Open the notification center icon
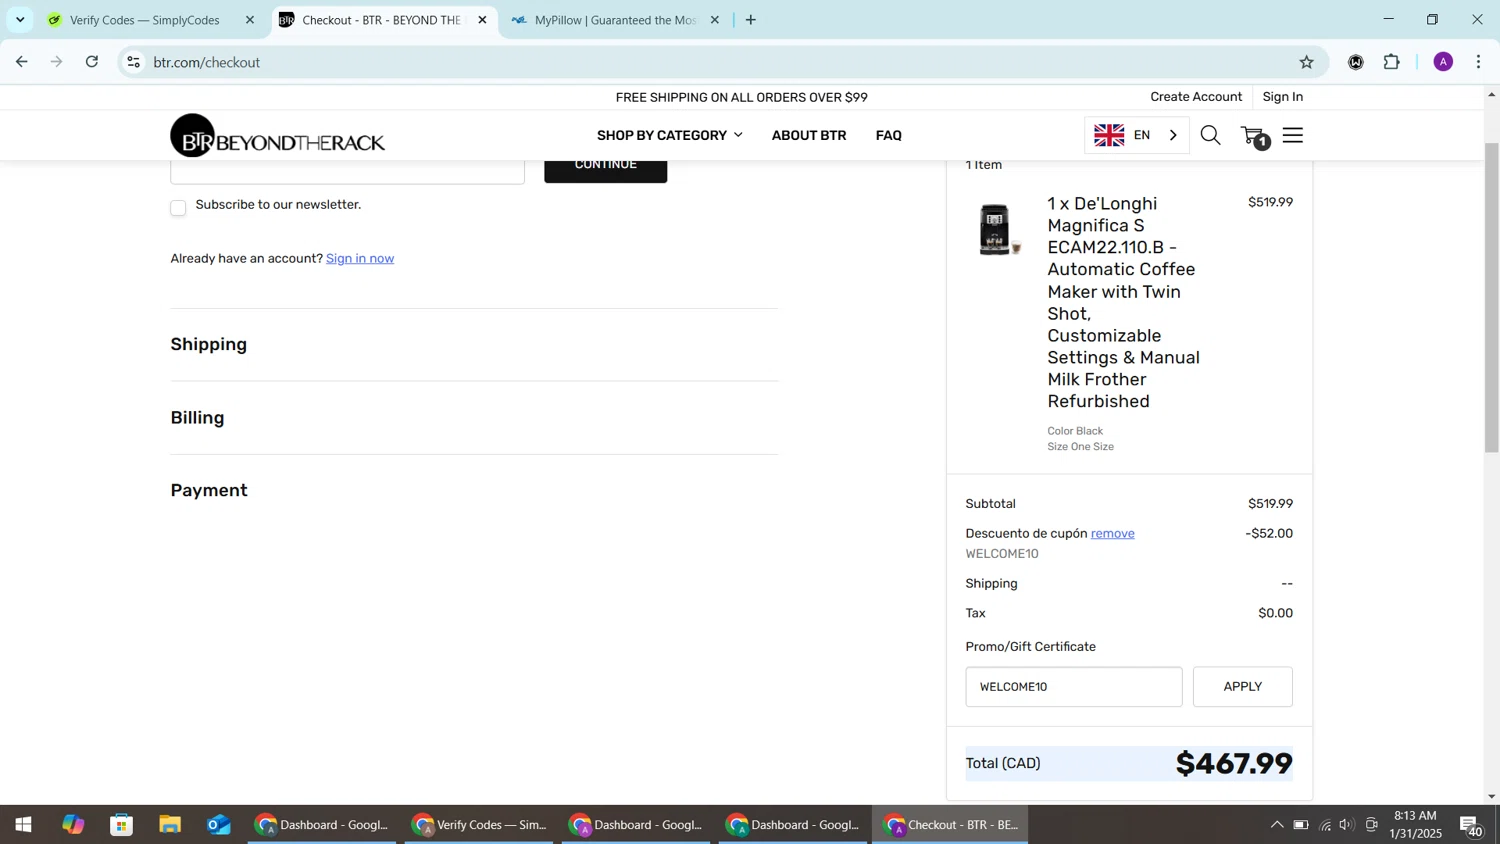Image resolution: width=1500 pixels, height=844 pixels. click(1471, 825)
